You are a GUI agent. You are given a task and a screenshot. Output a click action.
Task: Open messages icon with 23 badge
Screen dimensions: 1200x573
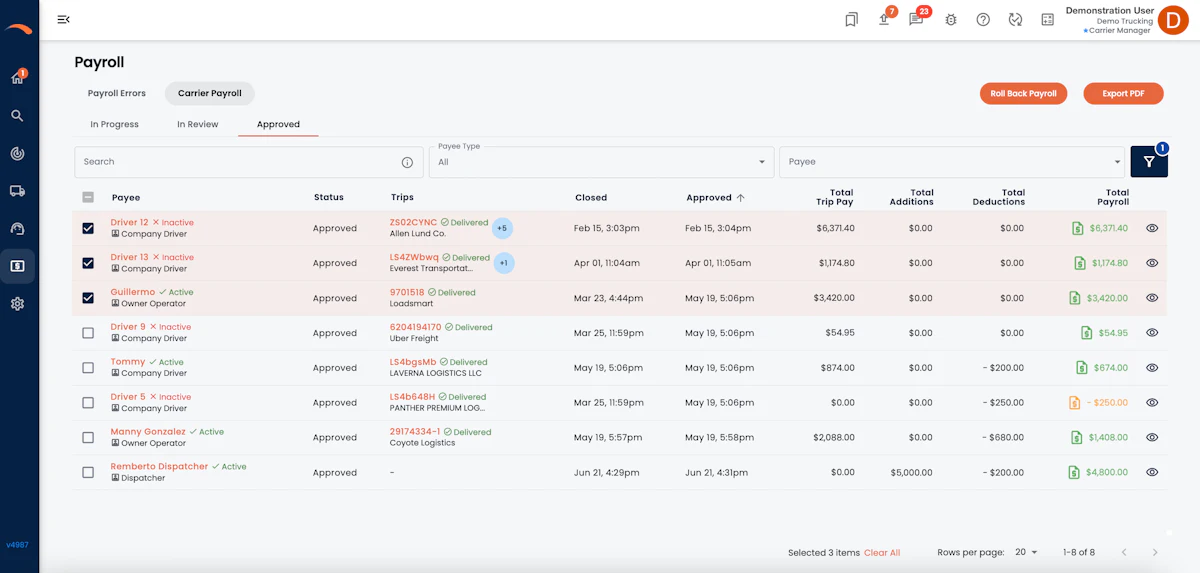[x=916, y=19]
